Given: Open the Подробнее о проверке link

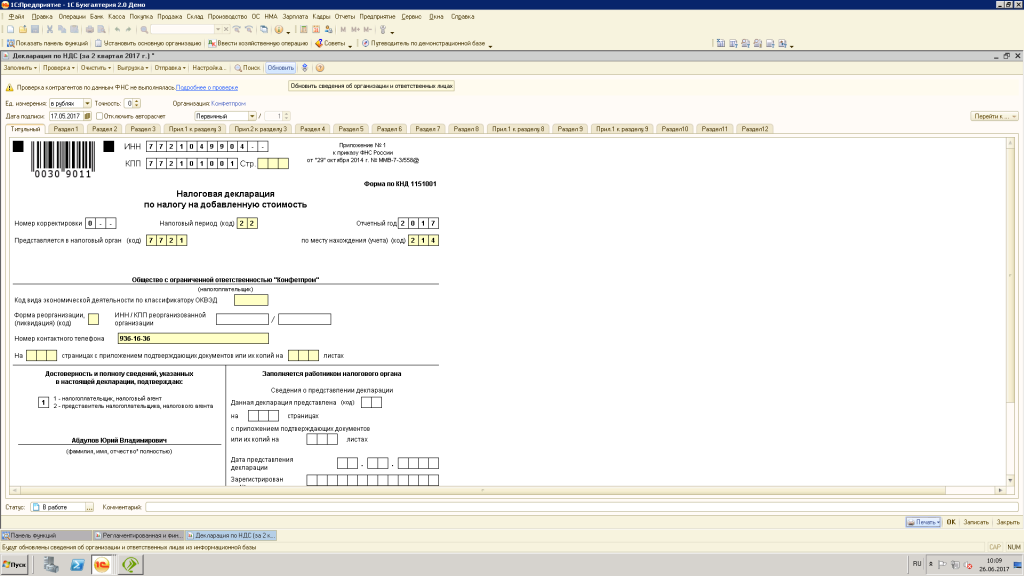Looking at the screenshot, I should coord(206,88).
